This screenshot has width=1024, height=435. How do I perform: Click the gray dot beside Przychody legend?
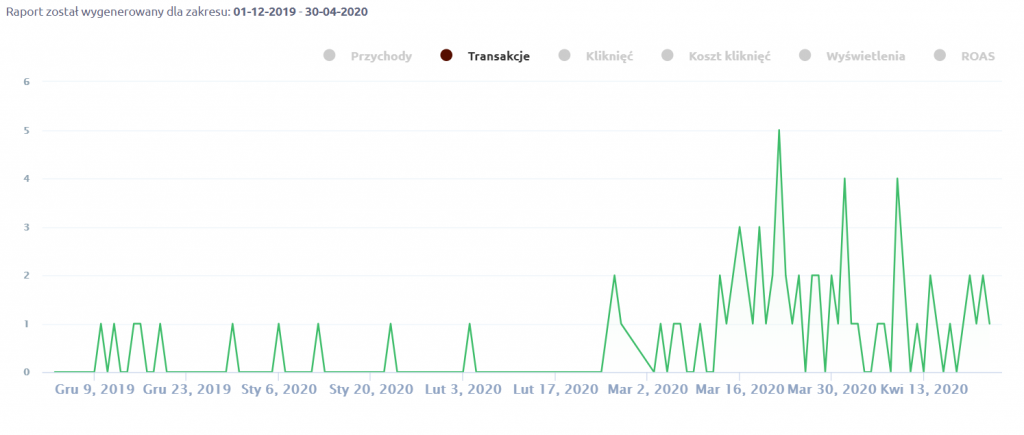329,56
